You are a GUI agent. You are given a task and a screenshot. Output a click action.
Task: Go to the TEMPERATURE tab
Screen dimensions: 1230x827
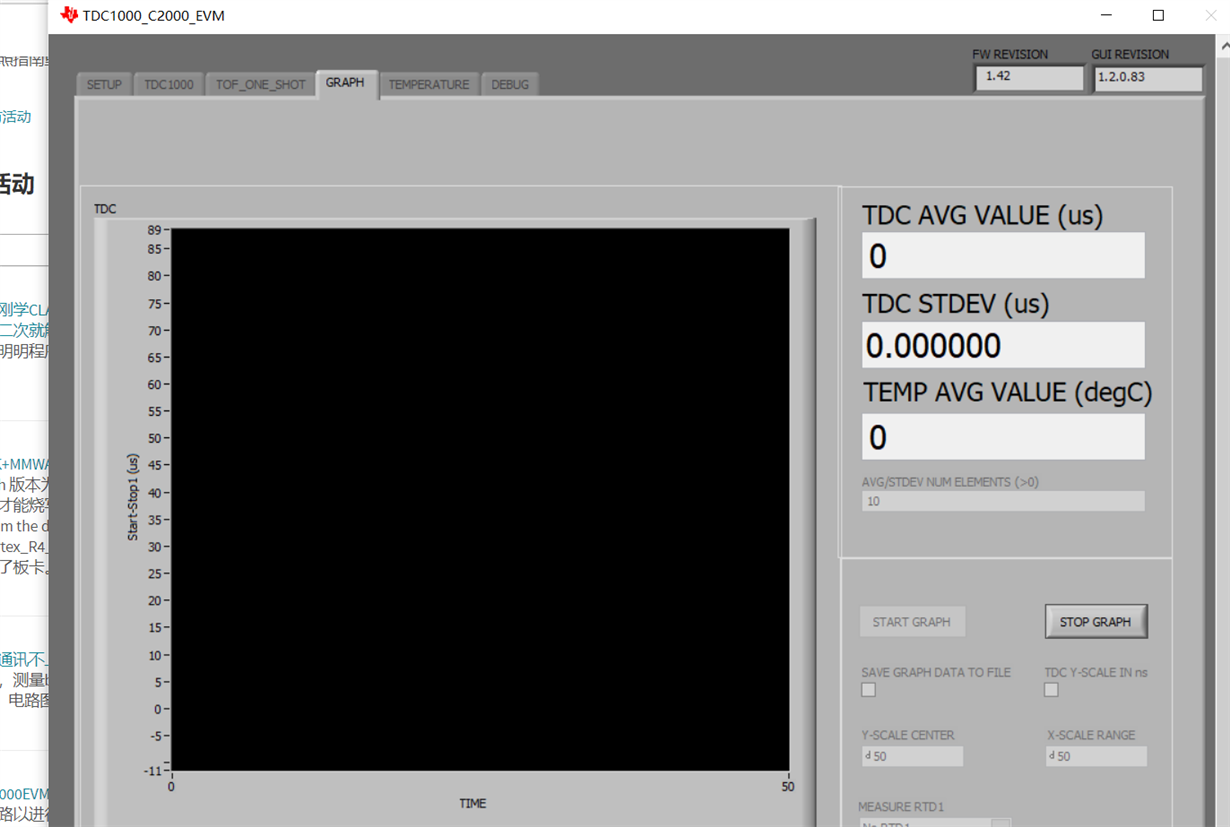(x=429, y=85)
